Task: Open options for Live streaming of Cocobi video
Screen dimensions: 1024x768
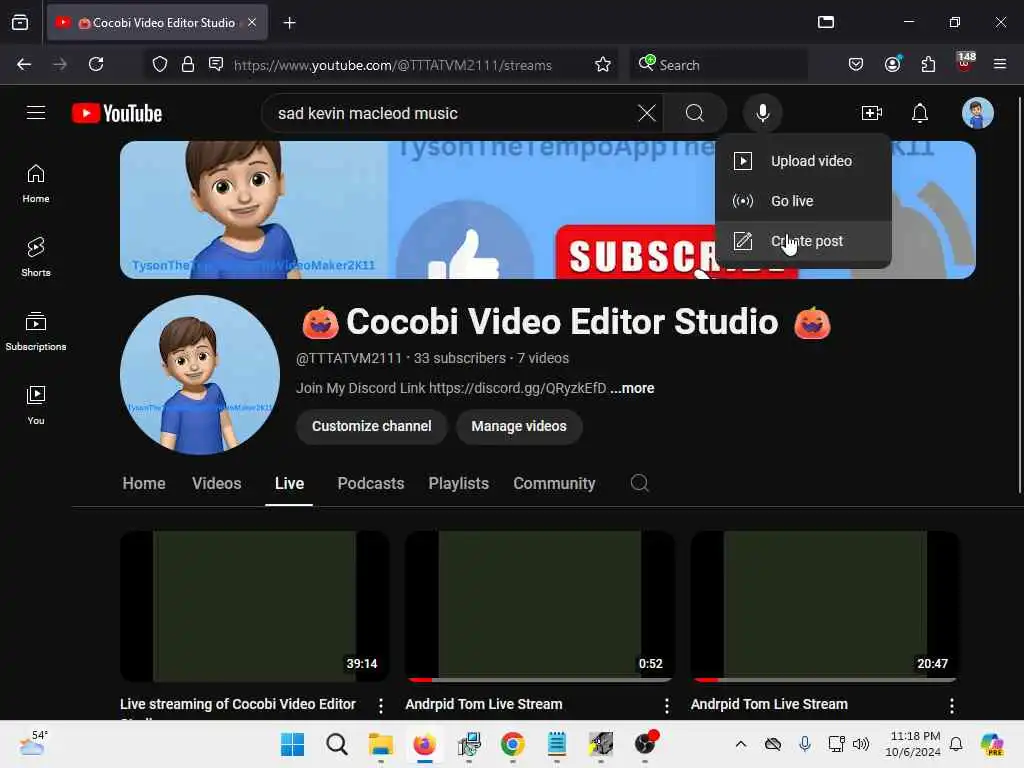Action: pyautogui.click(x=381, y=705)
